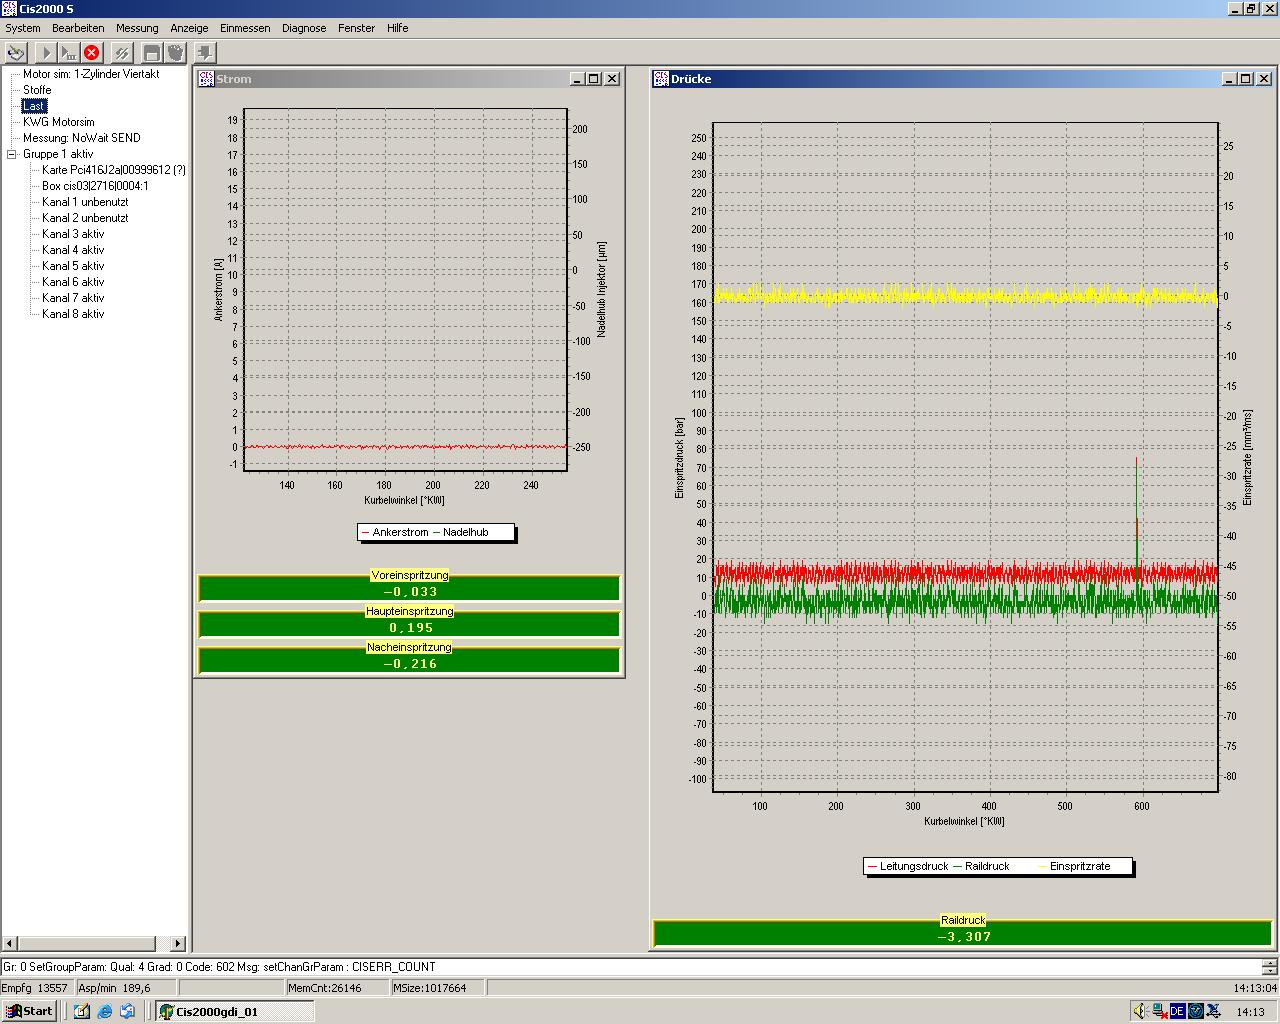1280x1024 pixels.
Task: Click the tree panel horizontal scrollbar right arrow
Action: [178, 943]
